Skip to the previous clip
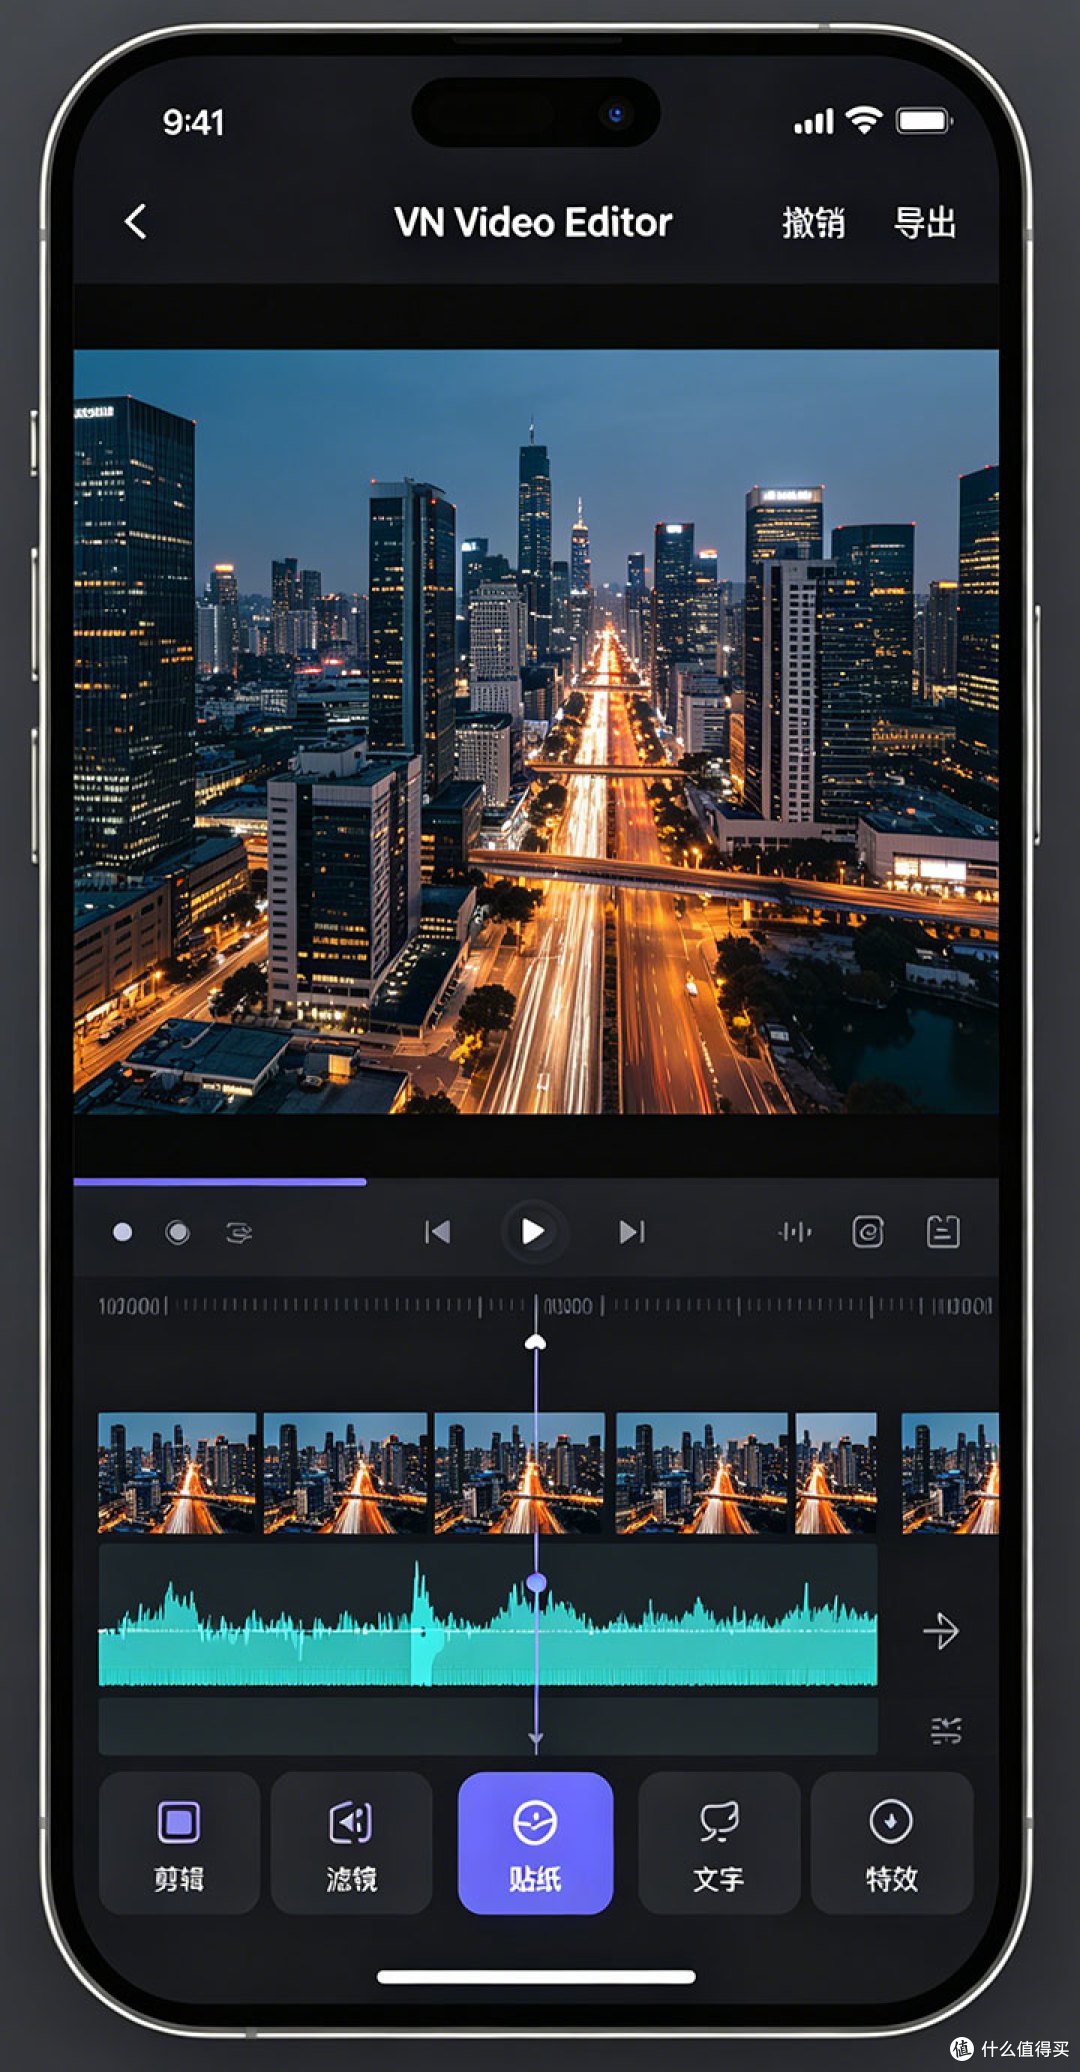Viewport: 1080px width, 2072px height. [x=437, y=1232]
